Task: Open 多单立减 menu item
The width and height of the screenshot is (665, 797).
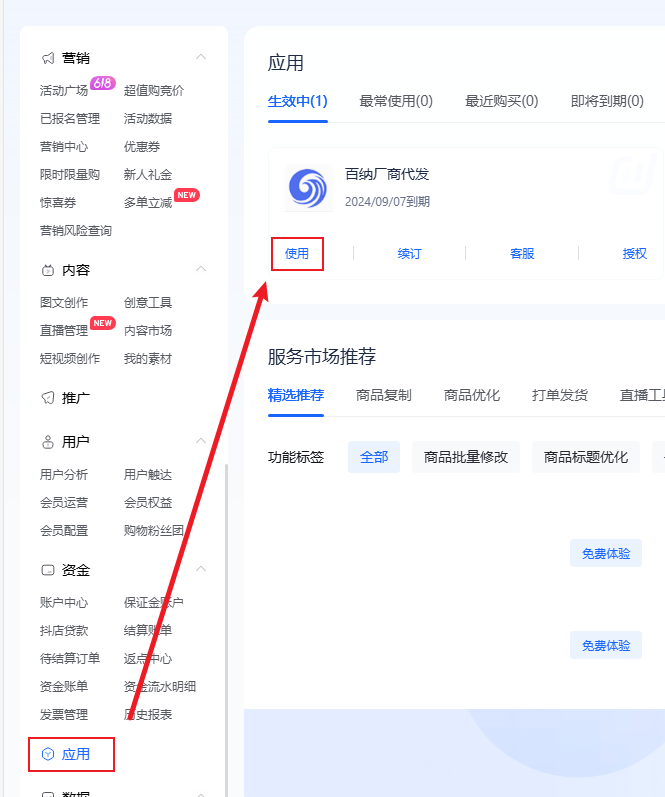Action: pyautogui.click(x=148, y=203)
